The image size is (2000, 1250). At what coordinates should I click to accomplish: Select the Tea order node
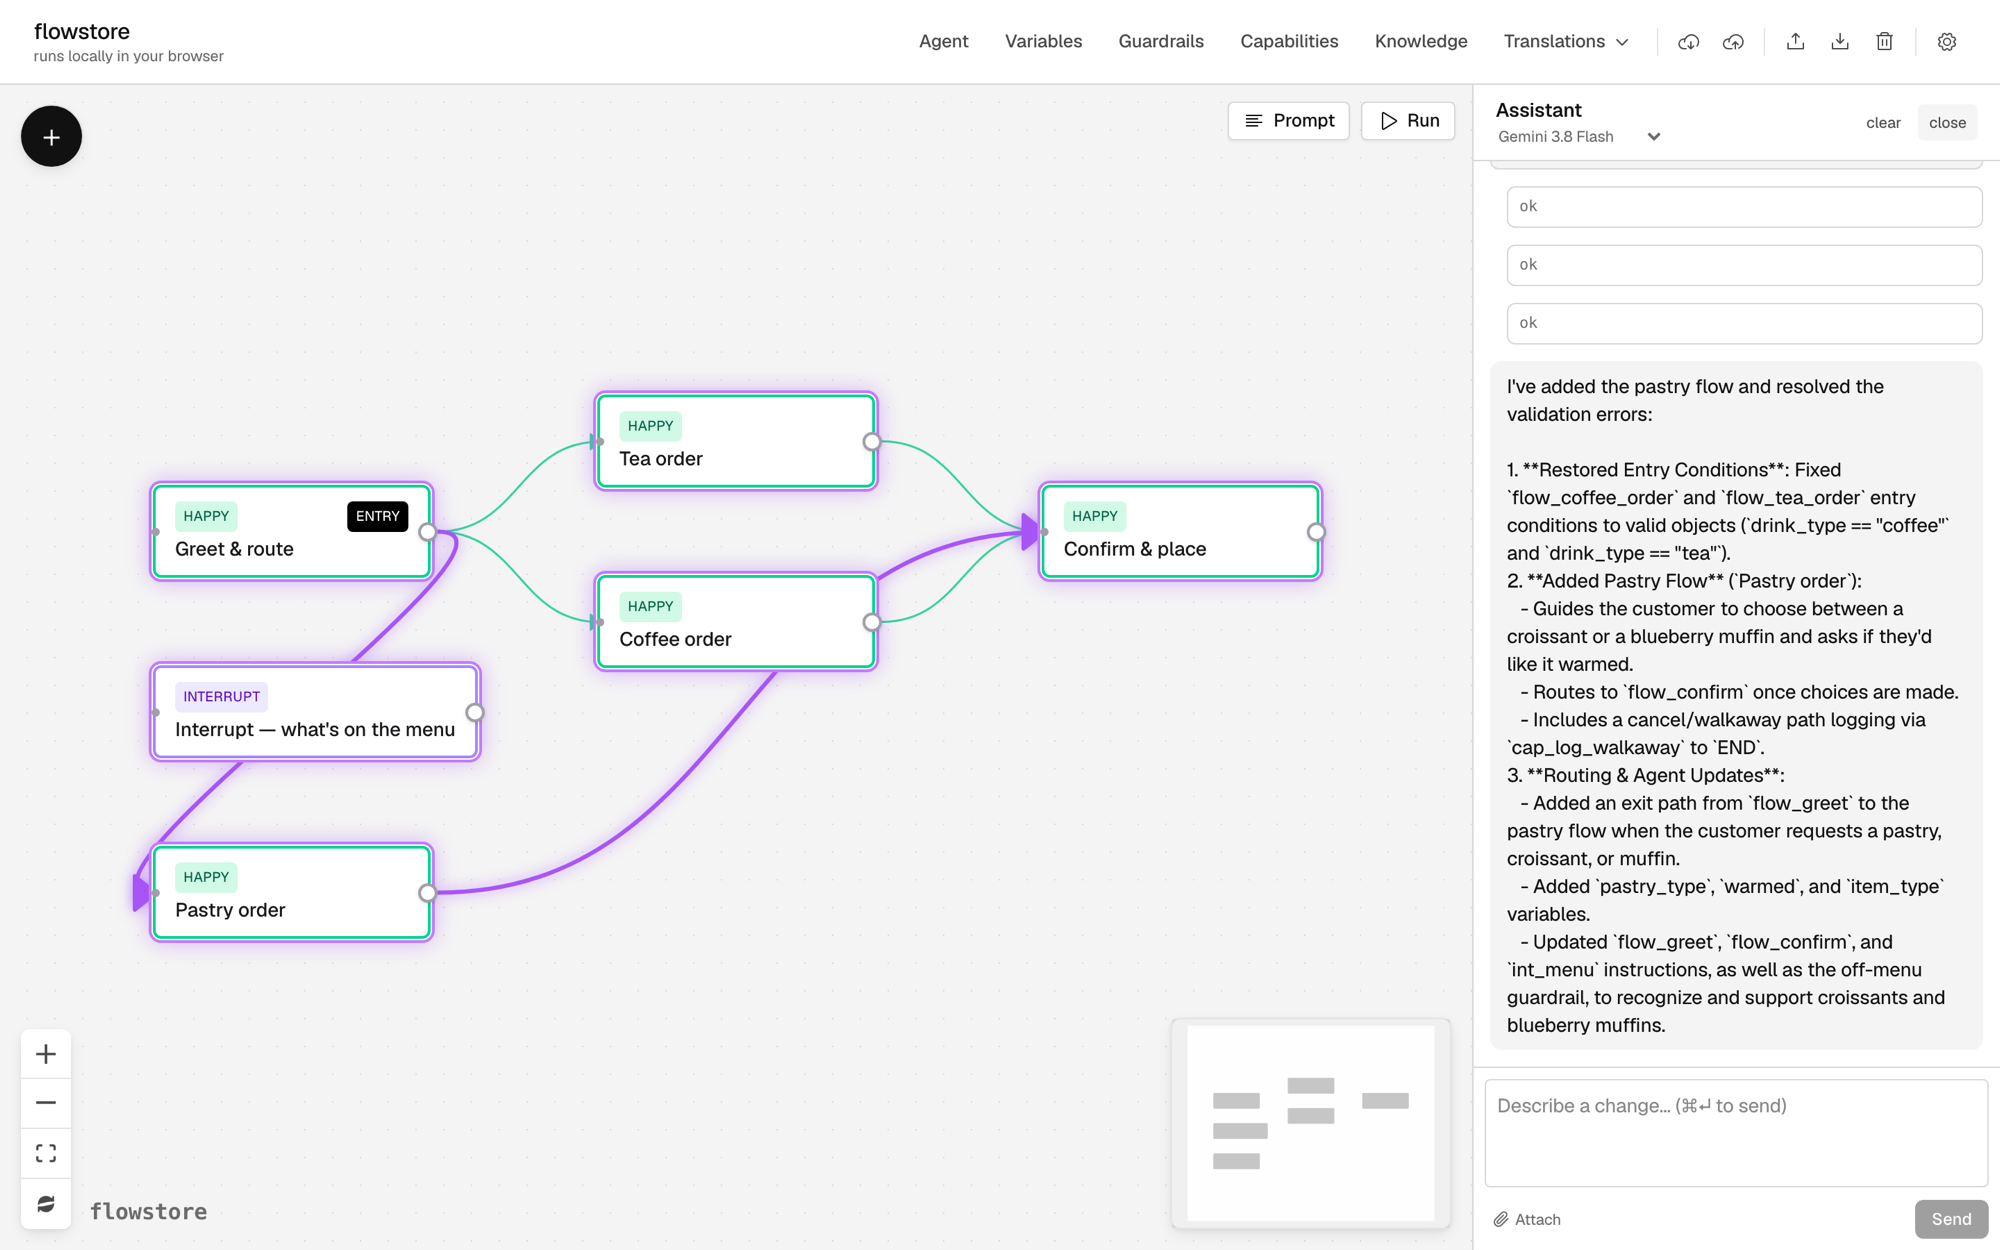735,442
